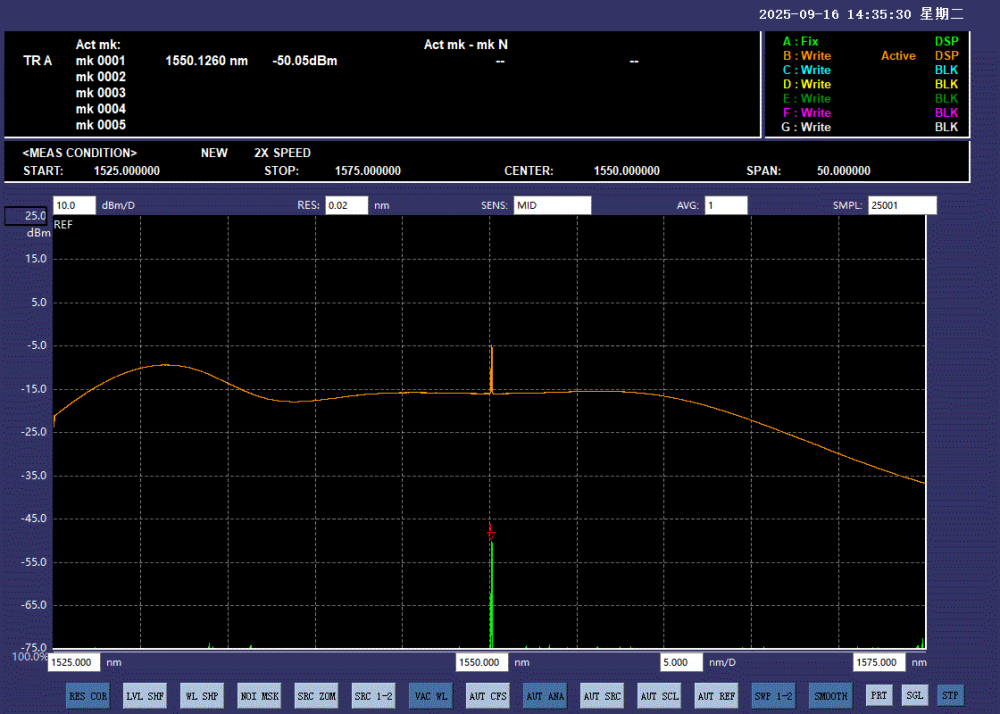The image size is (1000, 714).
Task: Edit the RES resolution field
Action: (346, 205)
